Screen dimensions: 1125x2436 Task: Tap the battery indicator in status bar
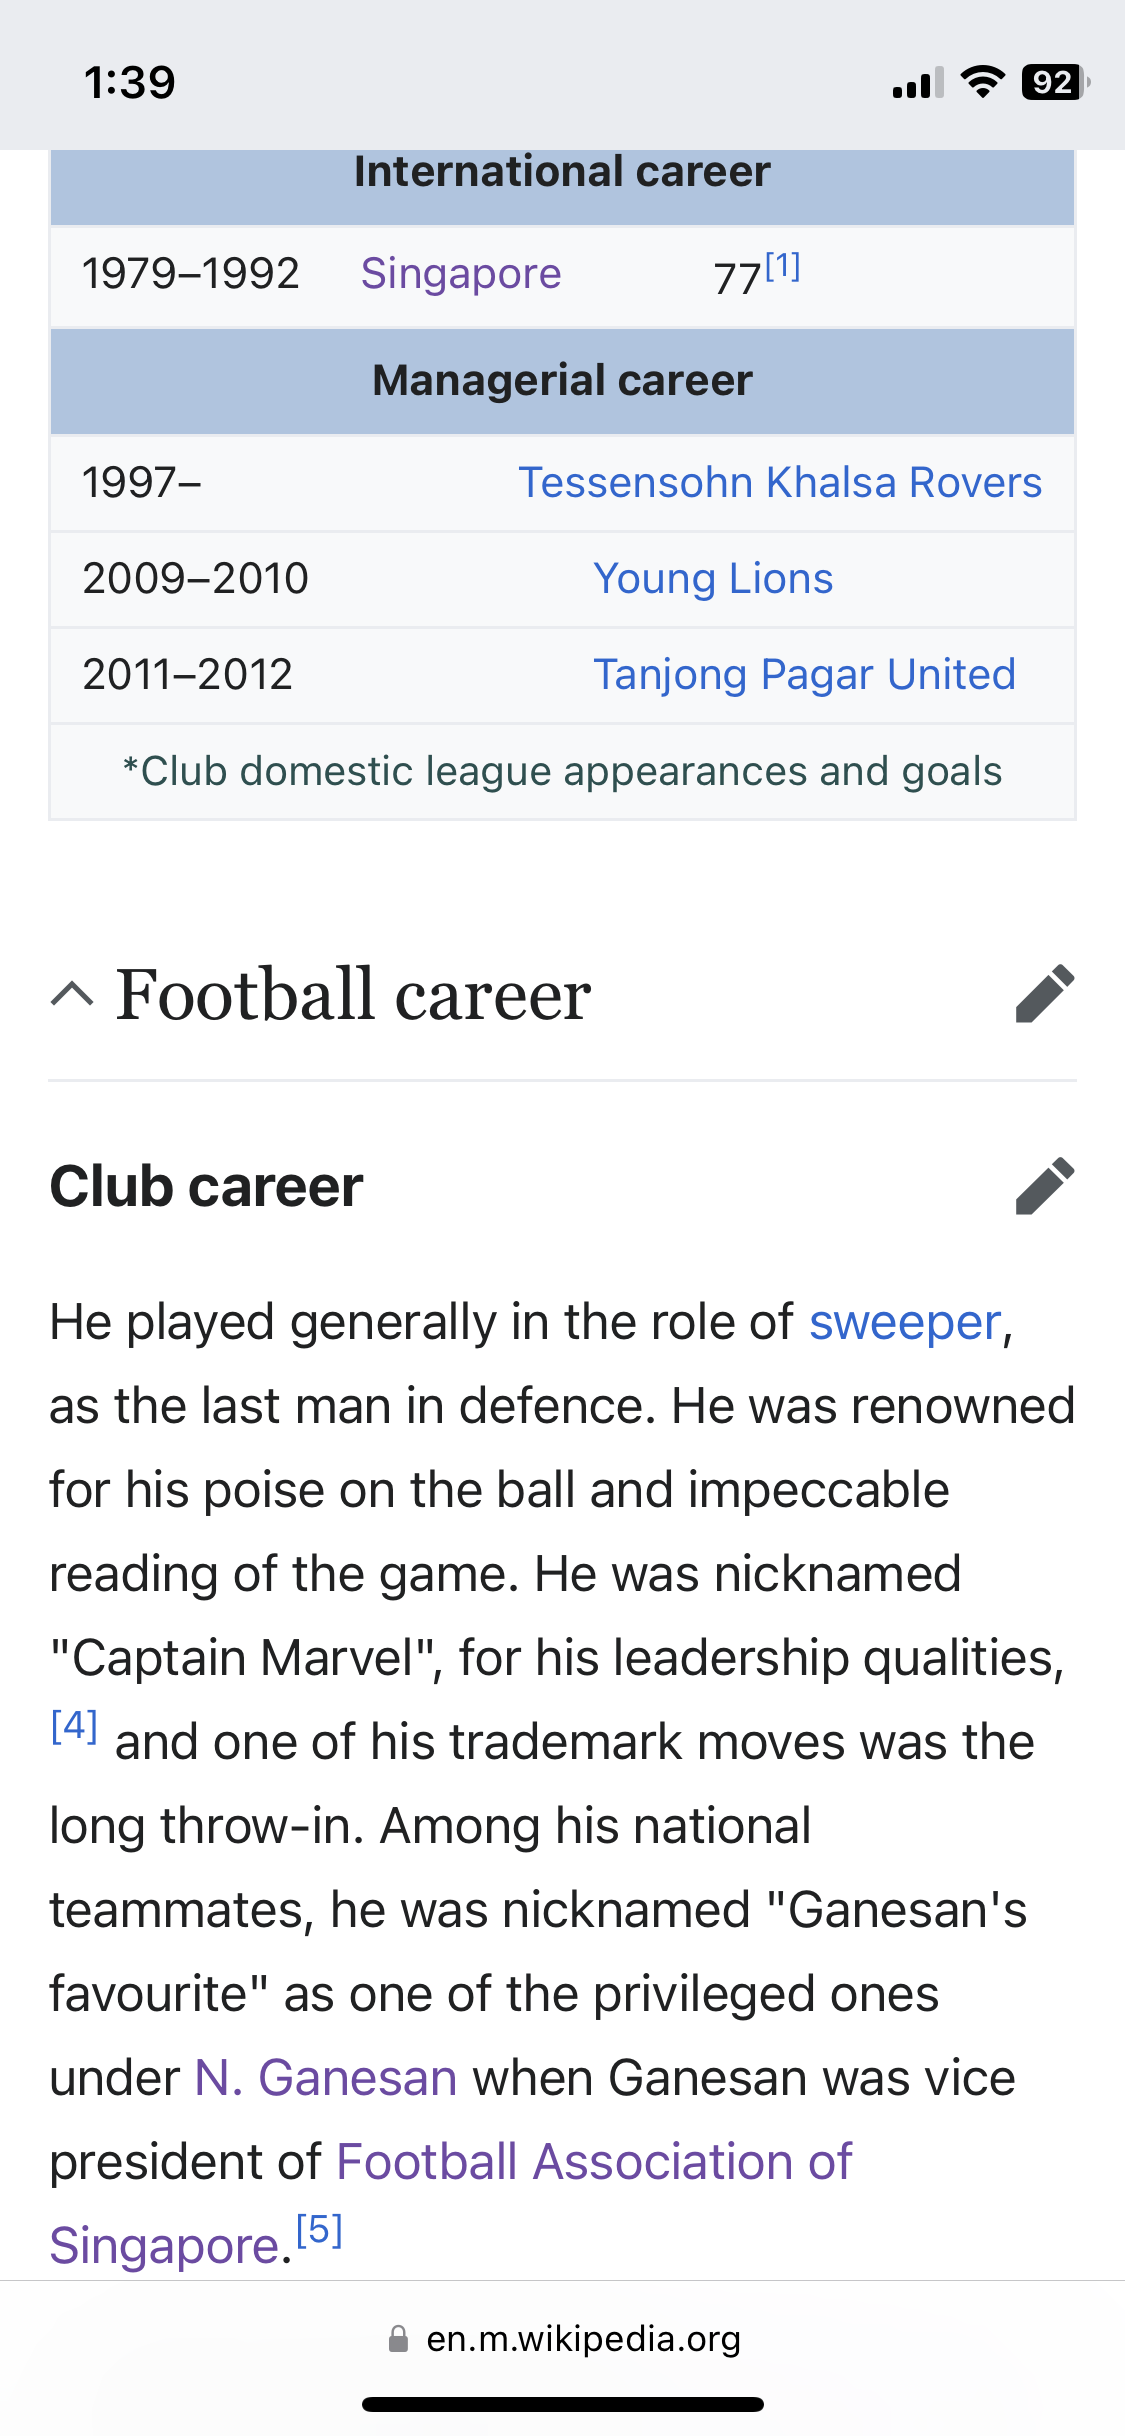click(1055, 82)
